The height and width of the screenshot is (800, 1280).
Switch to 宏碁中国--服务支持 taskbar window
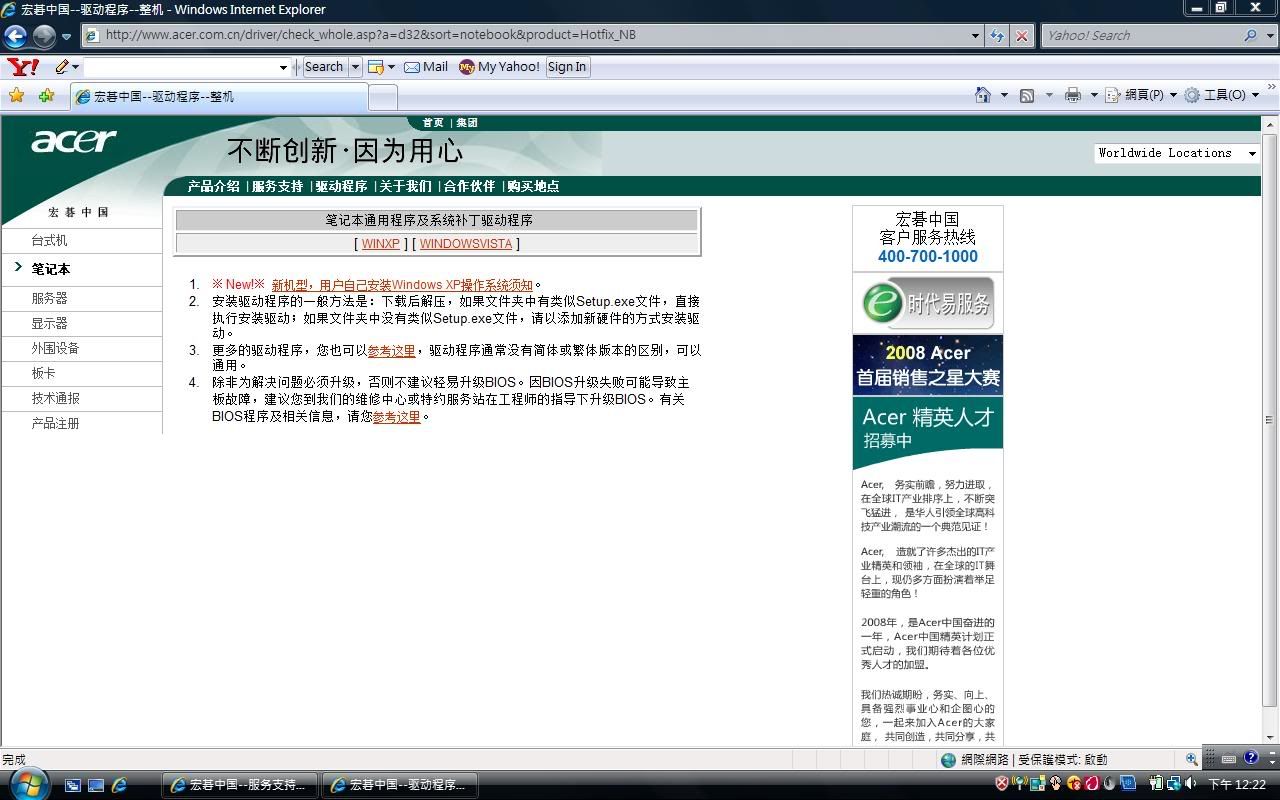pyautogui.click(x=240, y=785)
